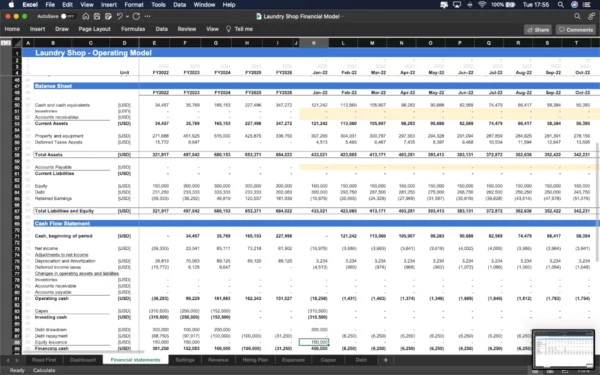Select the Balance Sheet section header
600x375 pixels.
click(53, 86)
